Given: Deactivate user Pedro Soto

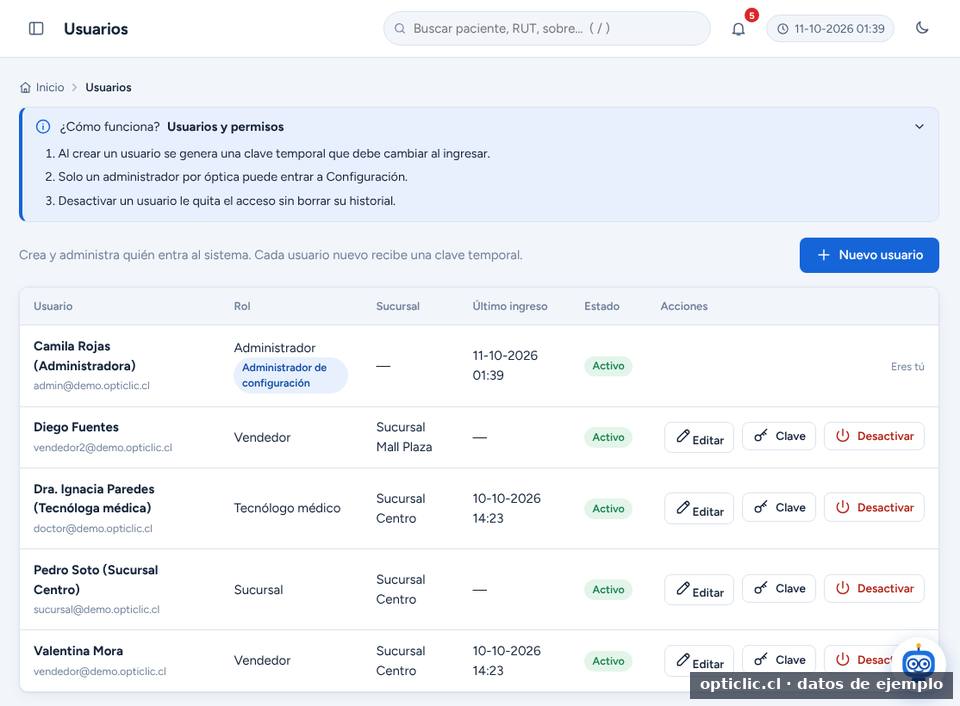Looking at the screenshot, I should coord(874,588).
